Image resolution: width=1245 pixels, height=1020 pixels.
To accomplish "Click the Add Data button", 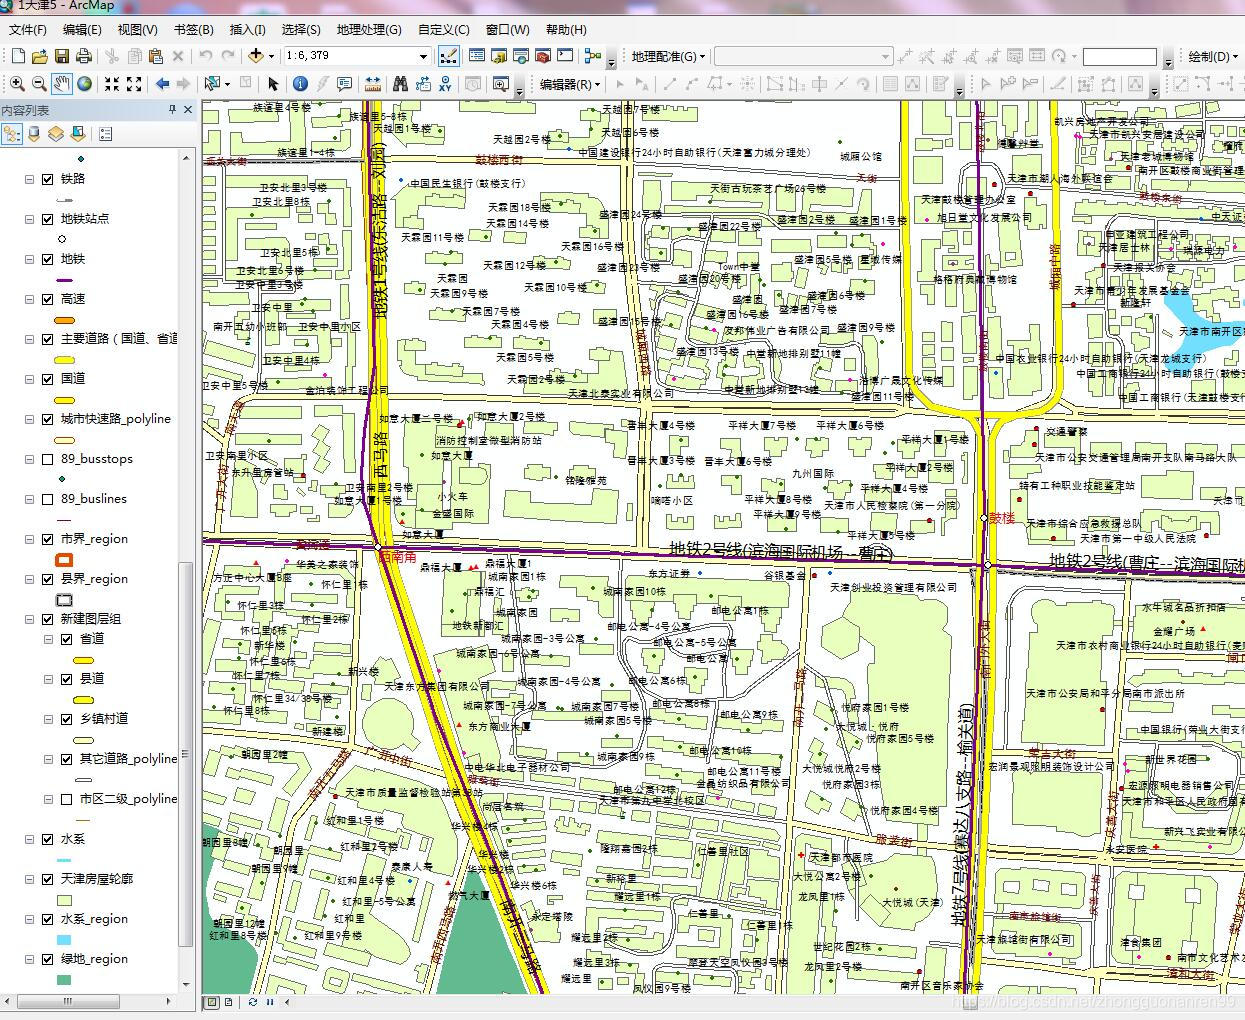I will [x=256, y=56].
